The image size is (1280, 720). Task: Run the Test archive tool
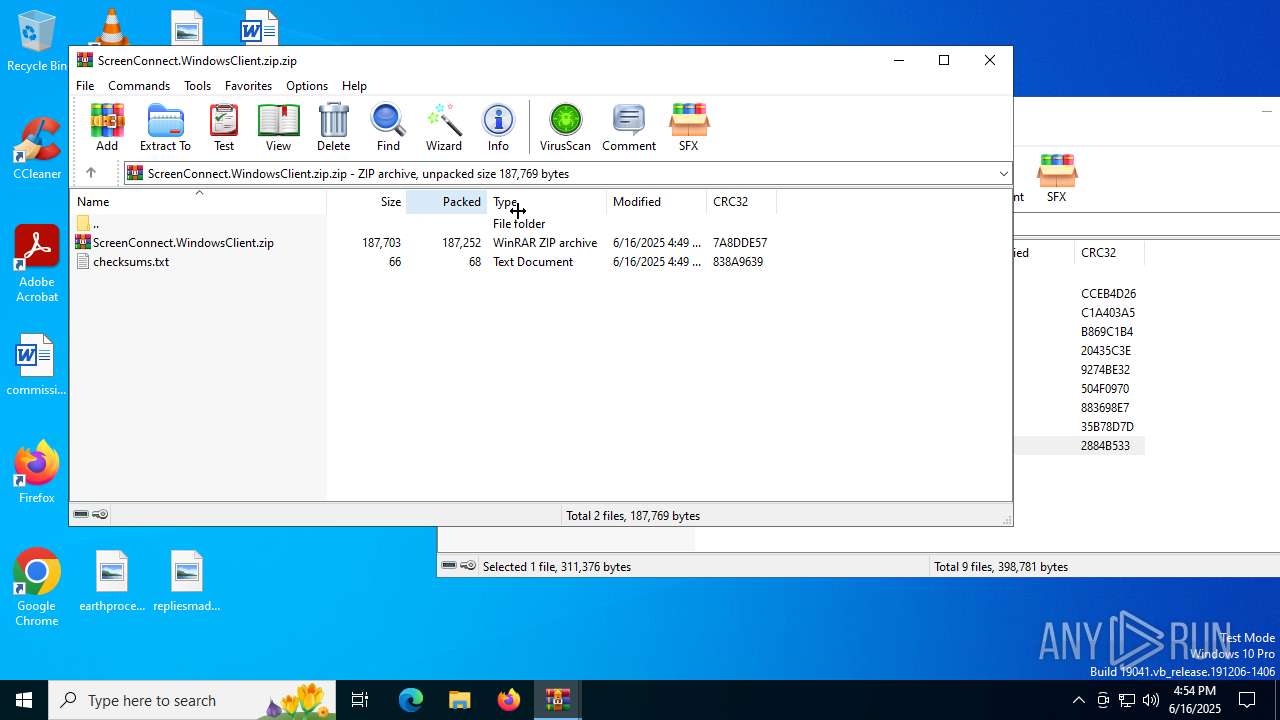[x=224, y=127]
